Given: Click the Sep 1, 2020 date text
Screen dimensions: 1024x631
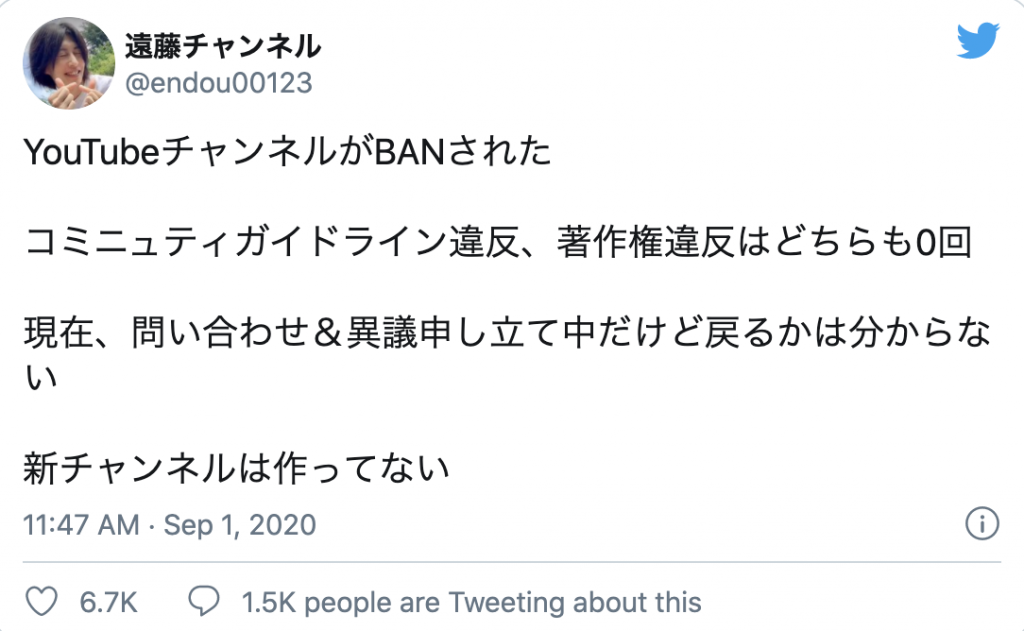Looking at the screenshot, I should 240,524.
